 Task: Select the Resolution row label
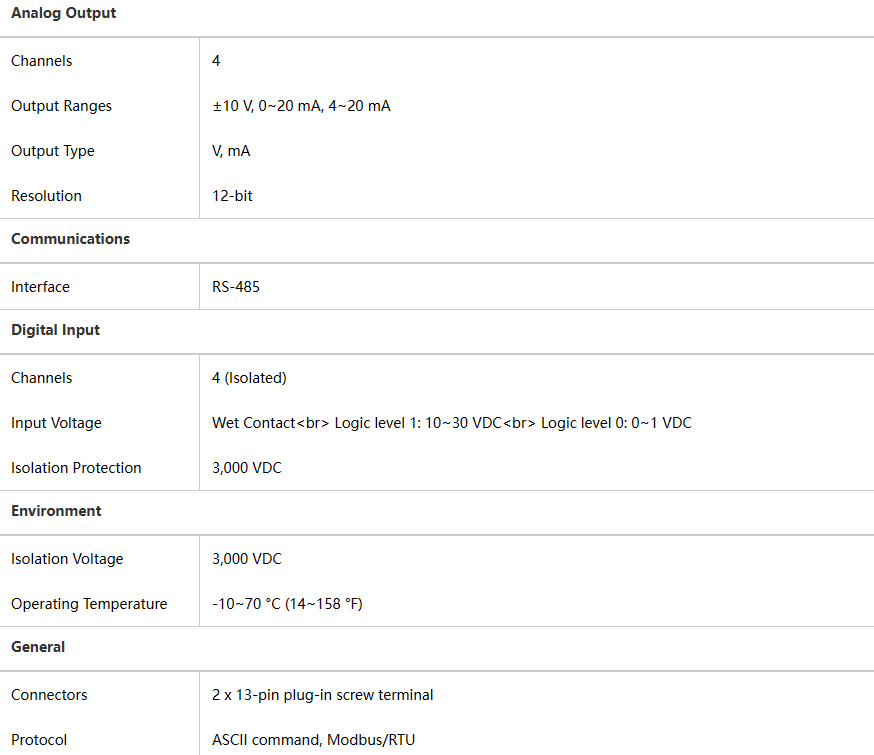coord(47,196)
